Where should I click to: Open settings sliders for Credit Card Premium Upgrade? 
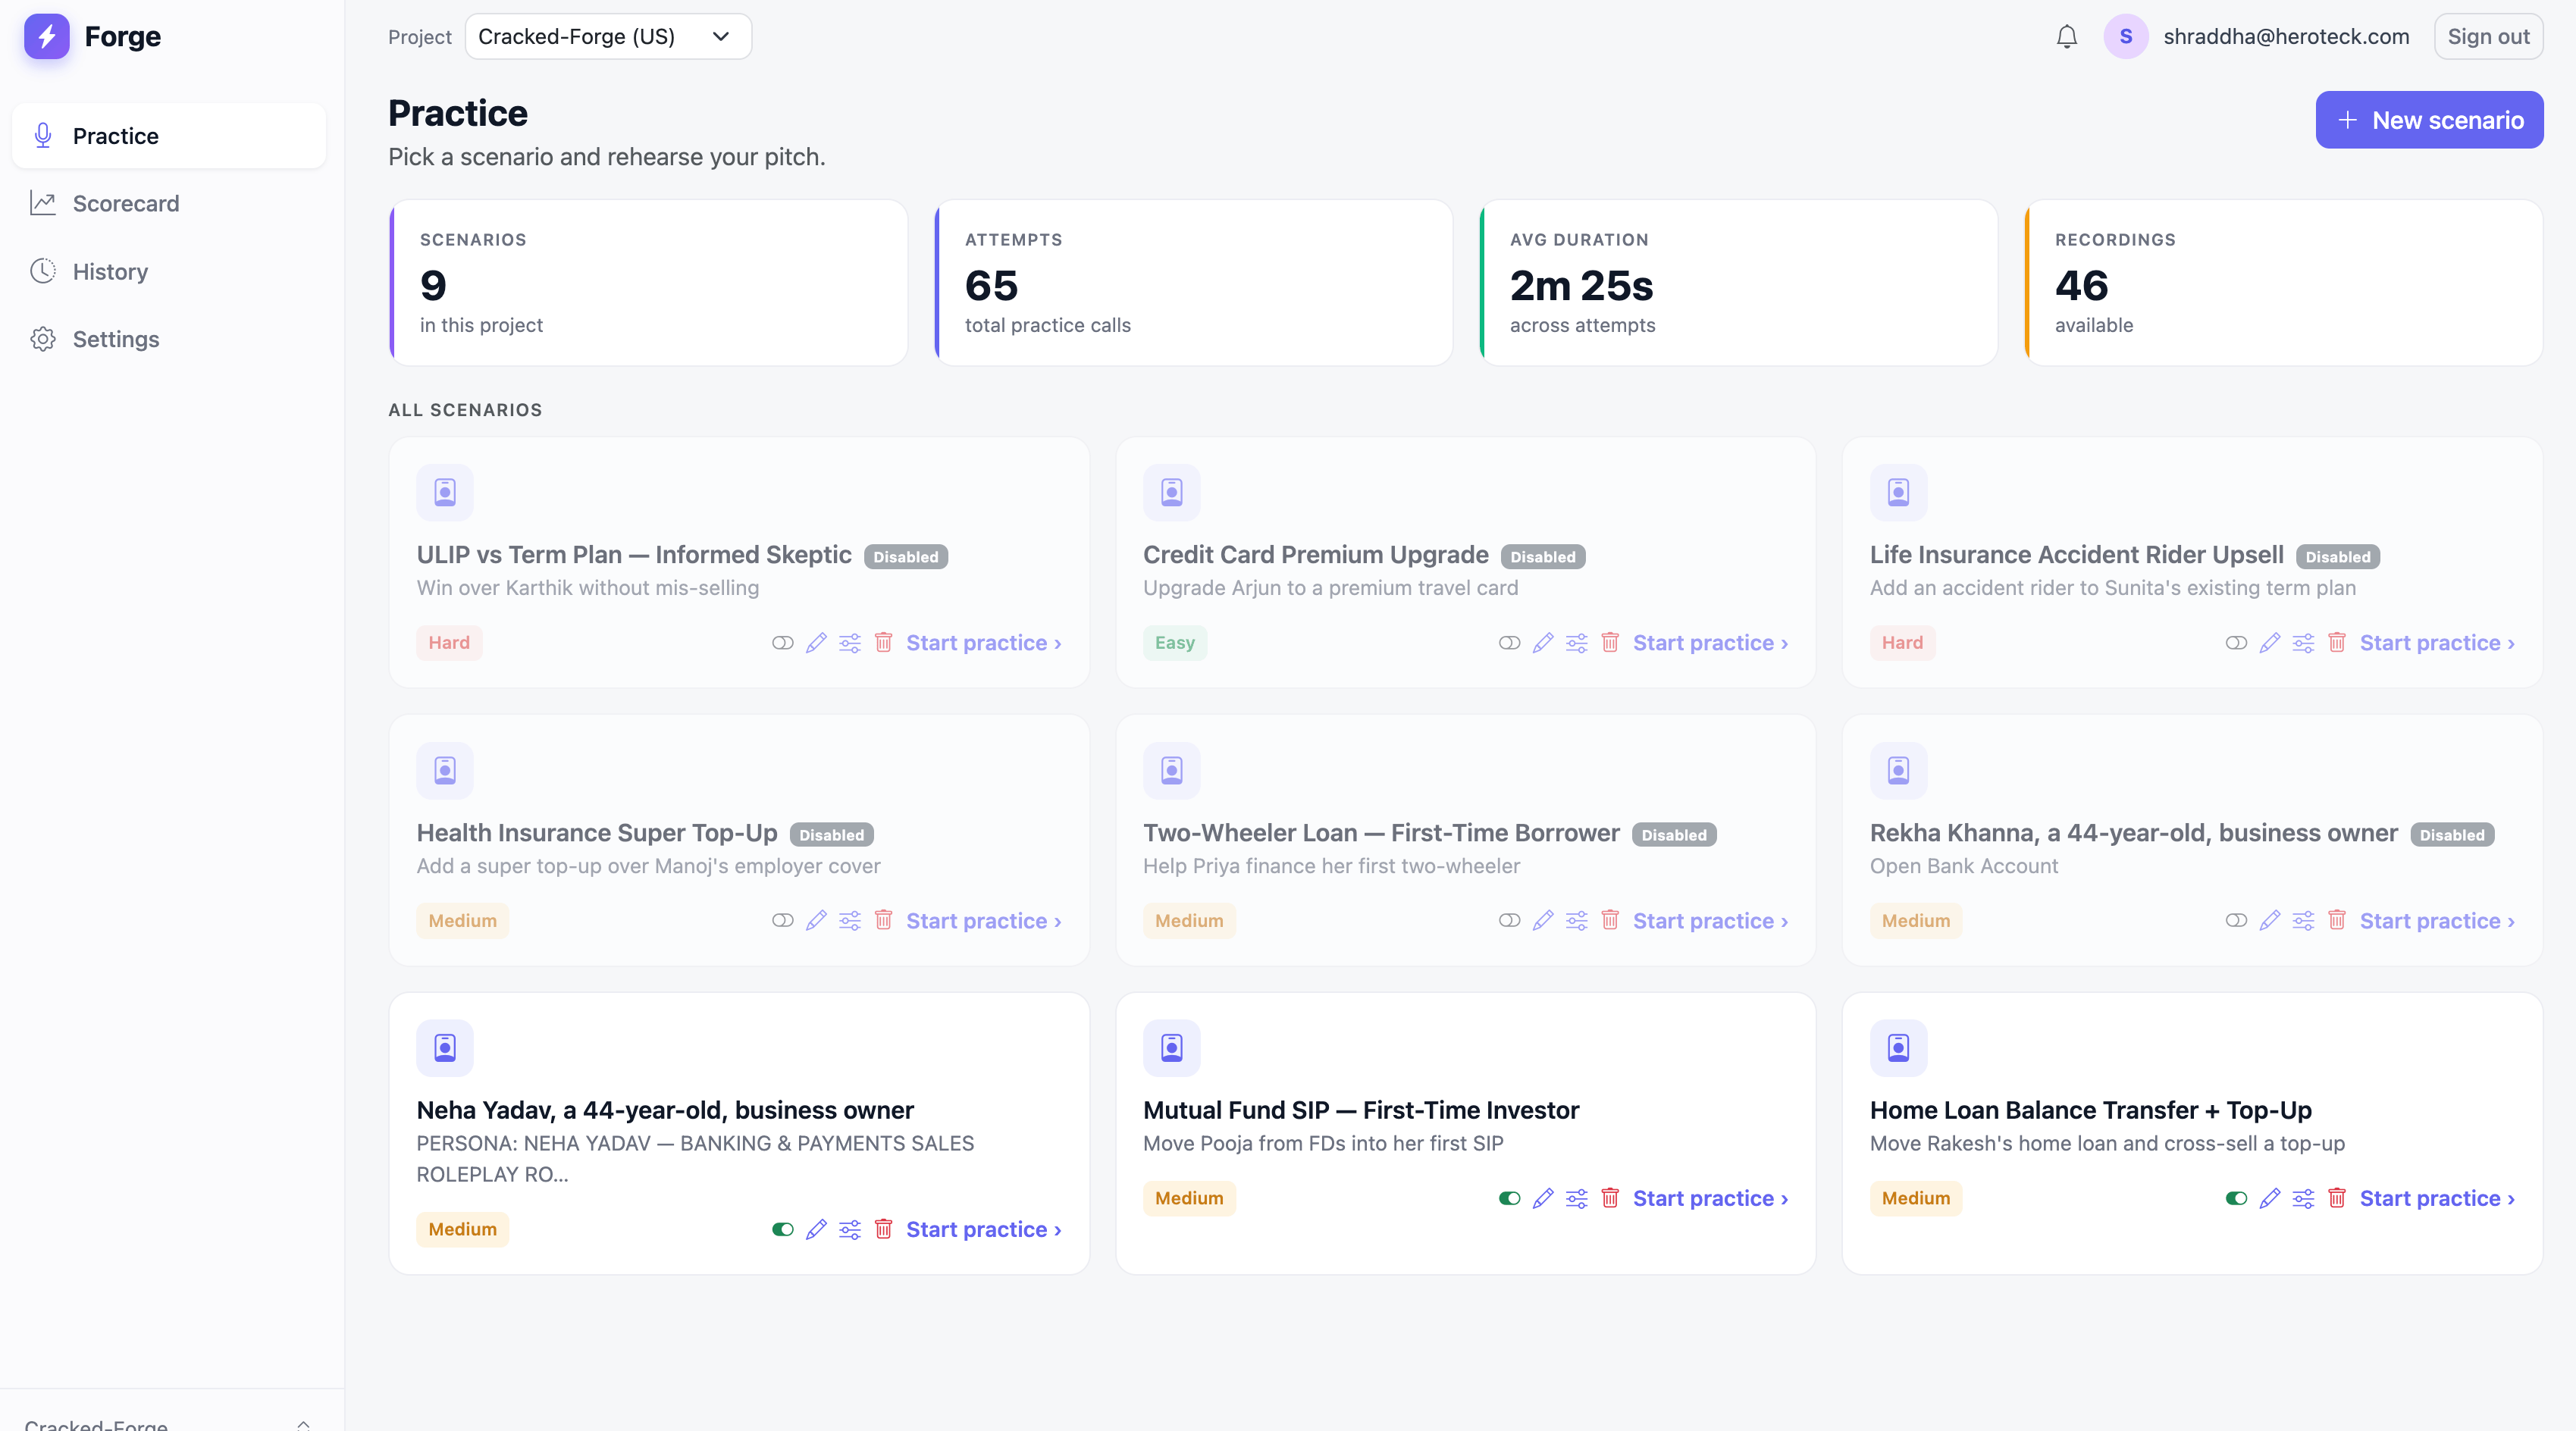coord(1577,643)
